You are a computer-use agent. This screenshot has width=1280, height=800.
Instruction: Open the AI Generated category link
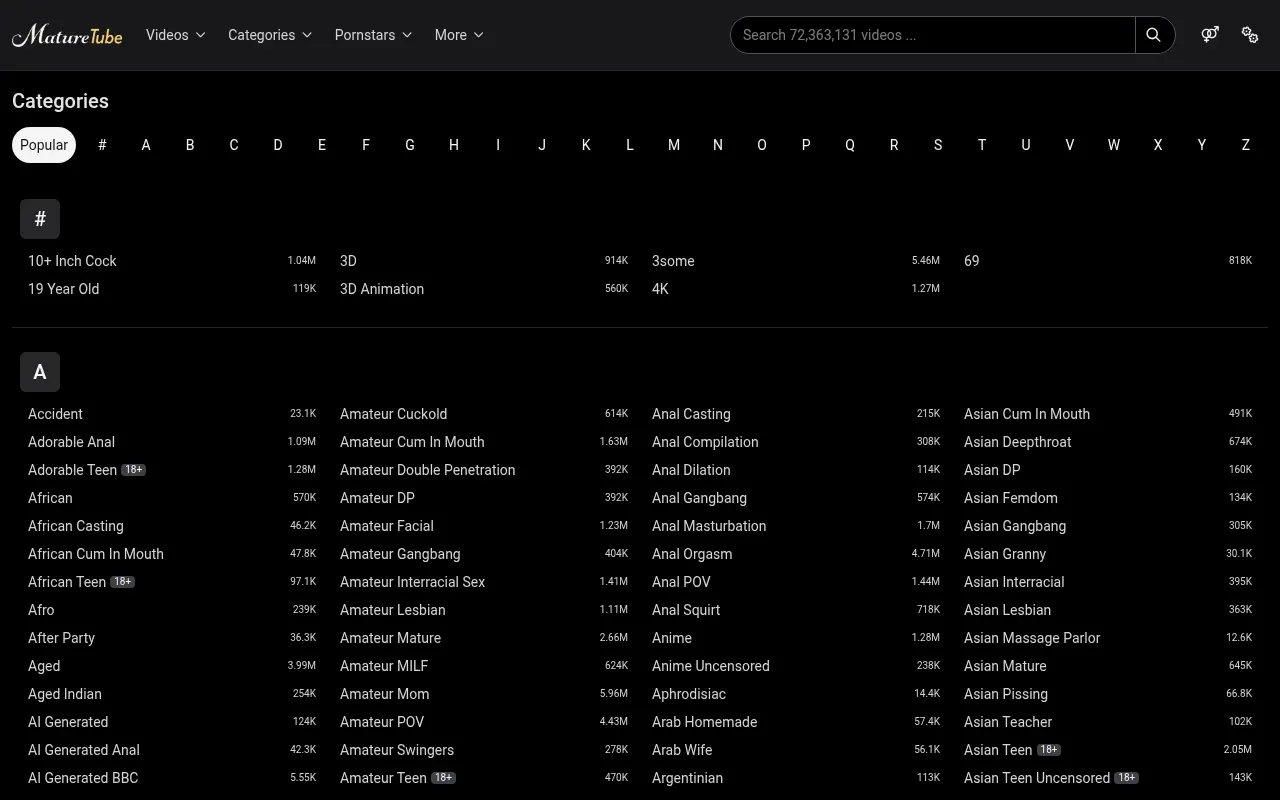point(68,722)
